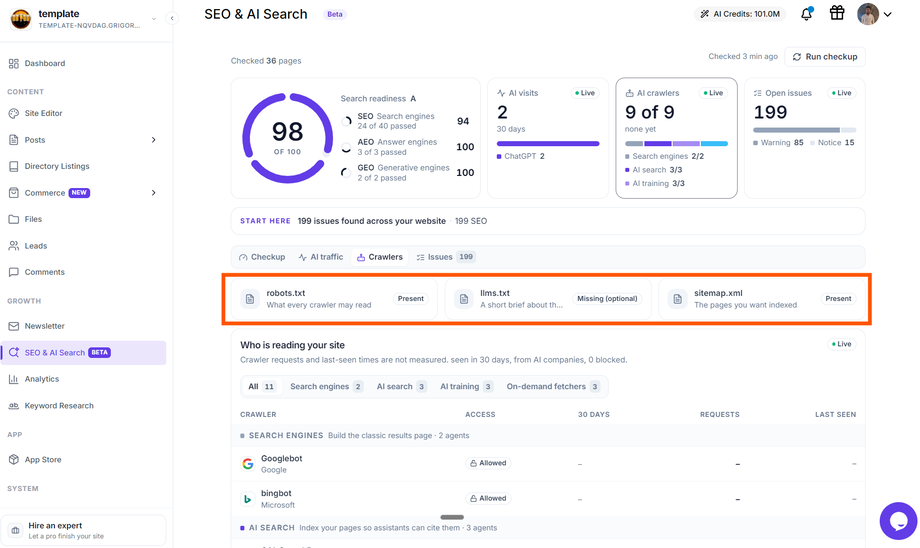Click the Commerce bag icon
The height and width of the screenshot is (548, 920).
click(13, 192)
